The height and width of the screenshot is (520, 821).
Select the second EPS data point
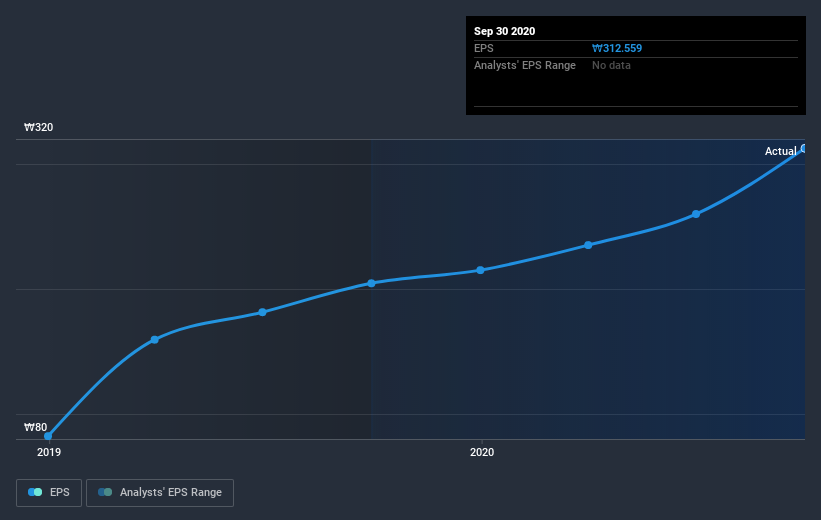(x=154, y=340)
